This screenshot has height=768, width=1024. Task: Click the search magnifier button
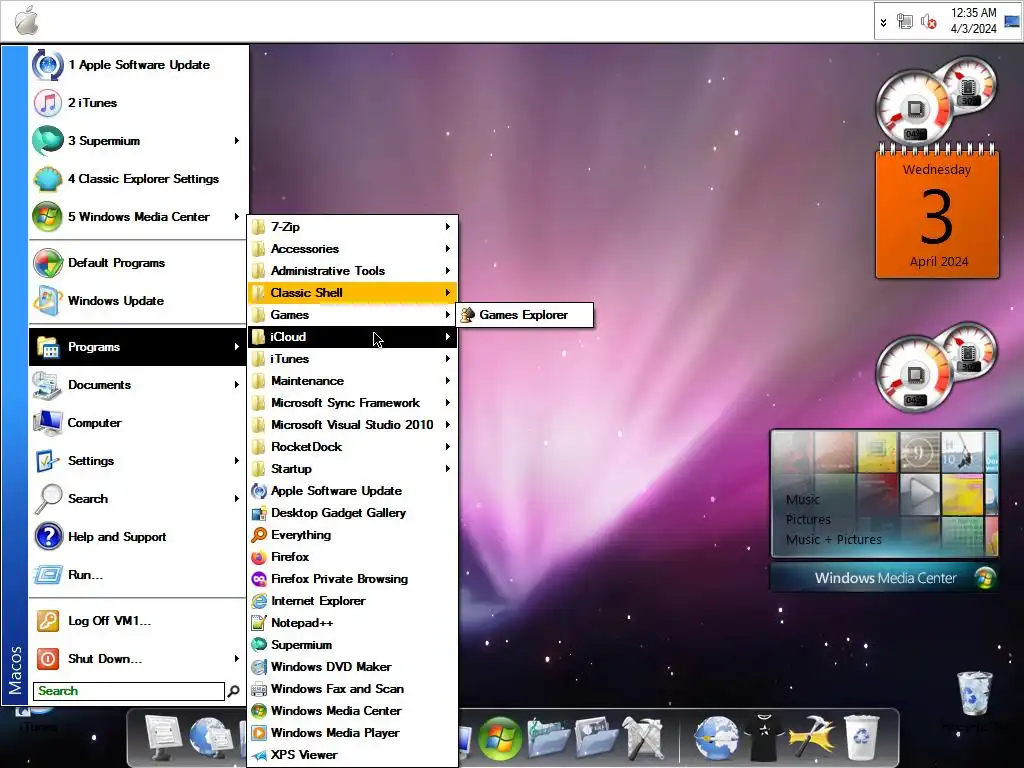tap(233, 691)
